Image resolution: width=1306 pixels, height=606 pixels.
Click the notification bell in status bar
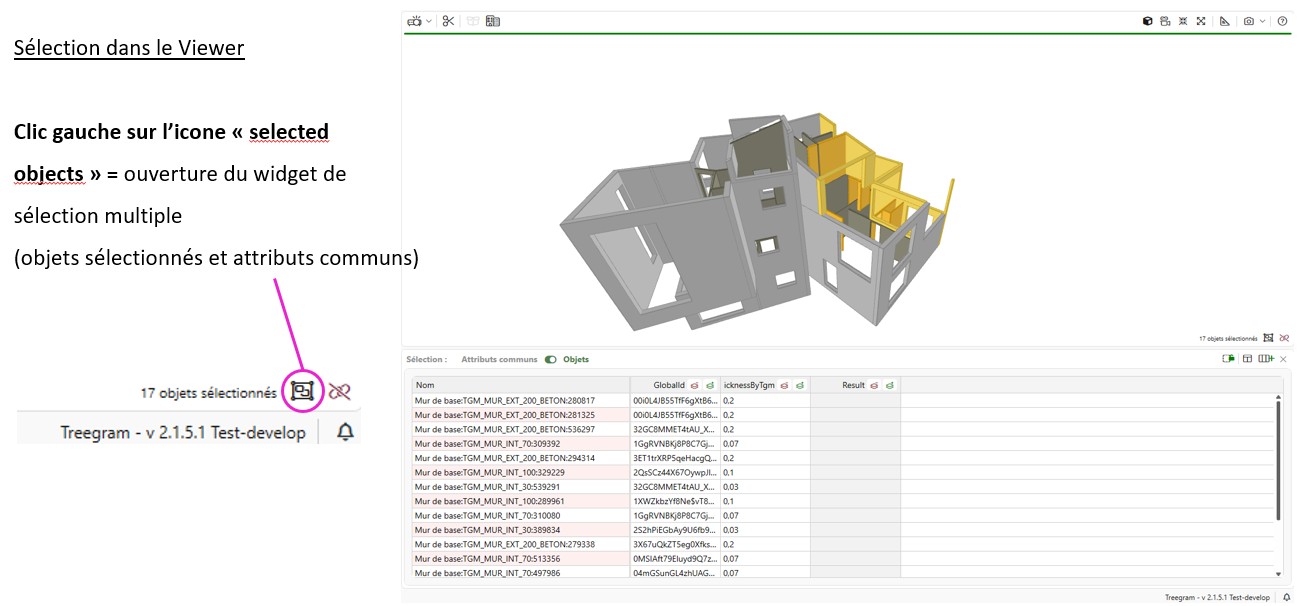[x=1287, y=597]
